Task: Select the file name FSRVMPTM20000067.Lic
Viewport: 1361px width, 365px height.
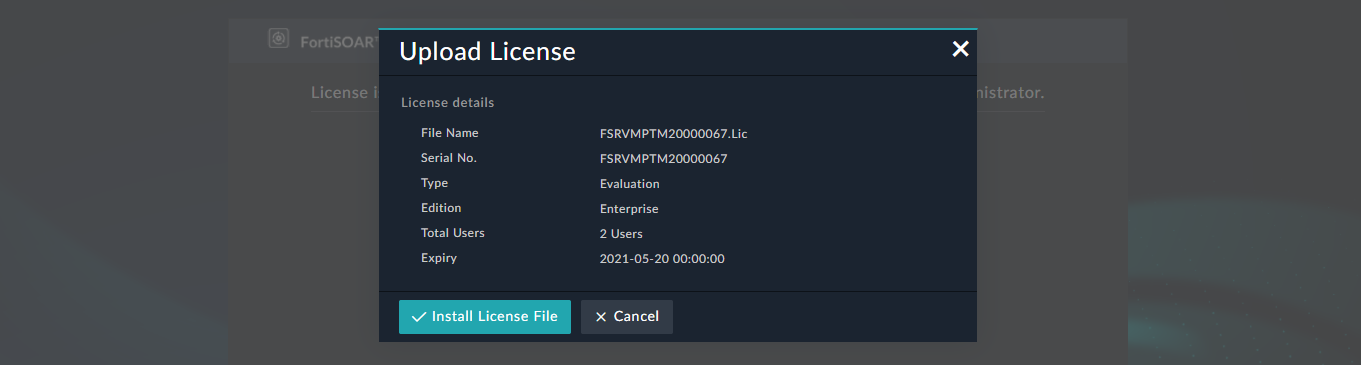Action: tap(674, 134)
